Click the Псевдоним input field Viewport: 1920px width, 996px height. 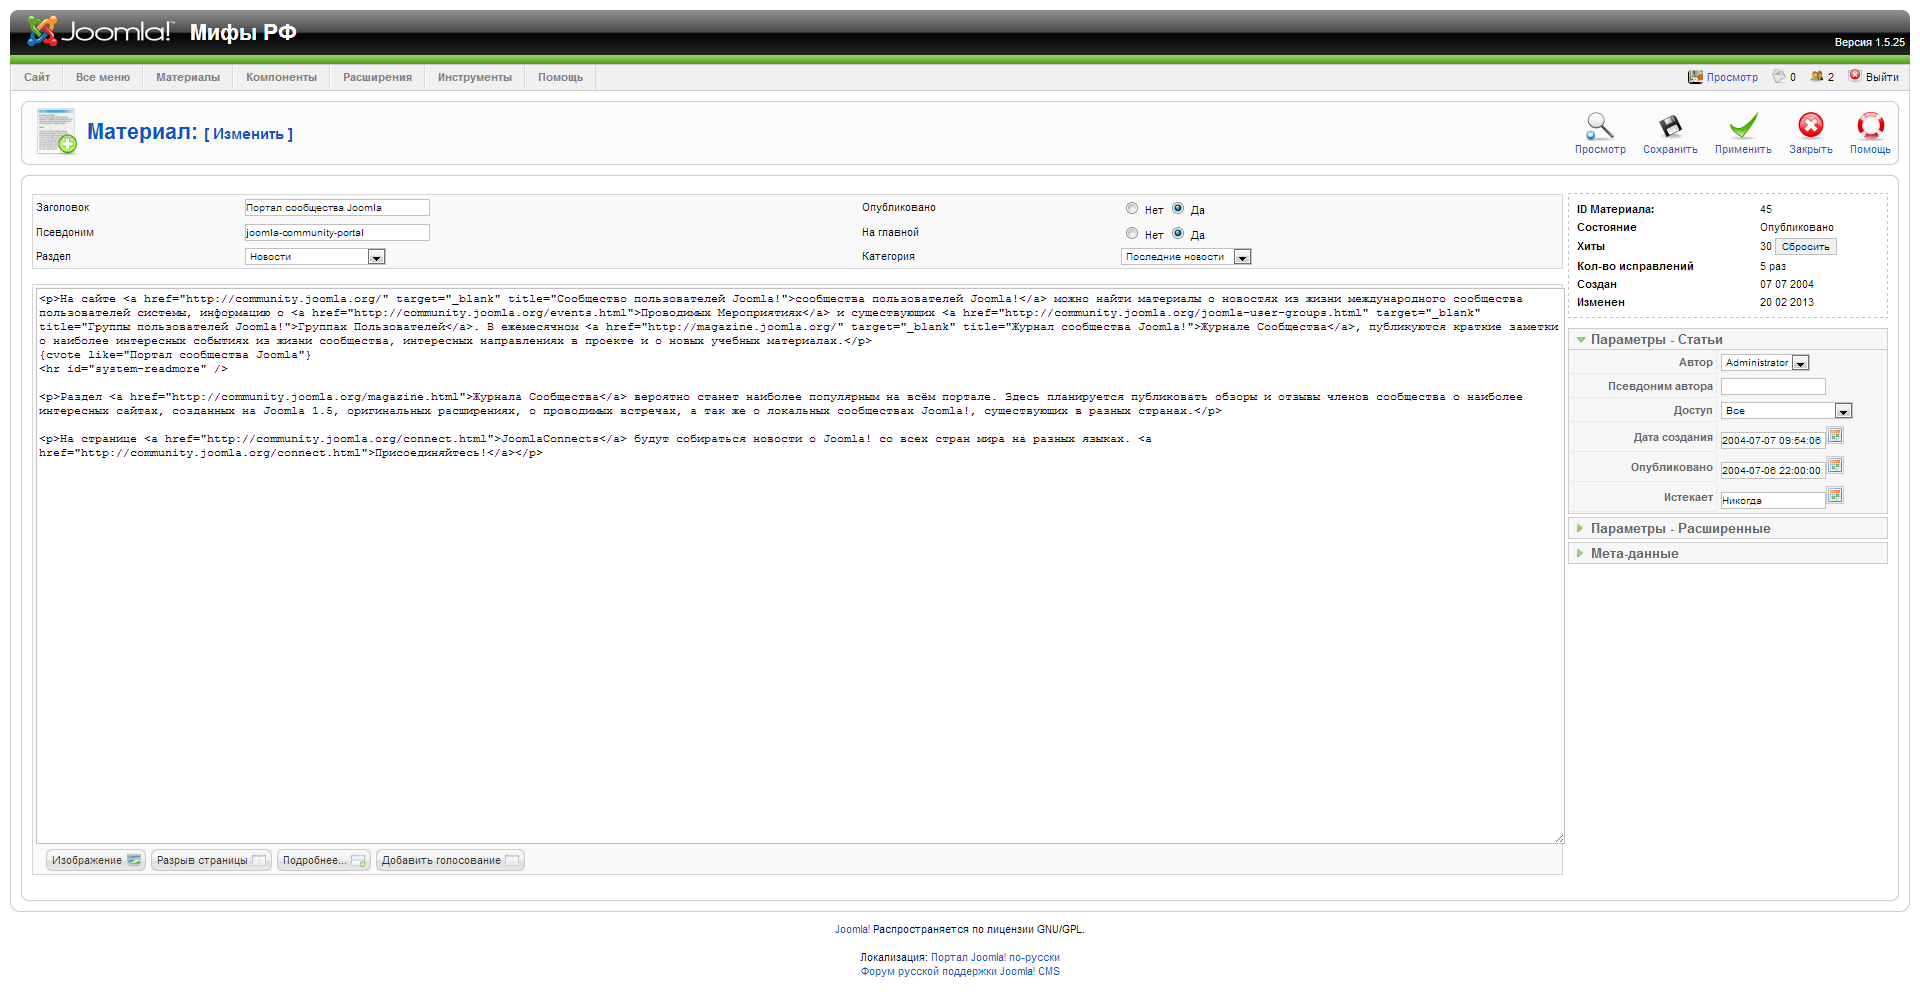(x=337, y=233)
